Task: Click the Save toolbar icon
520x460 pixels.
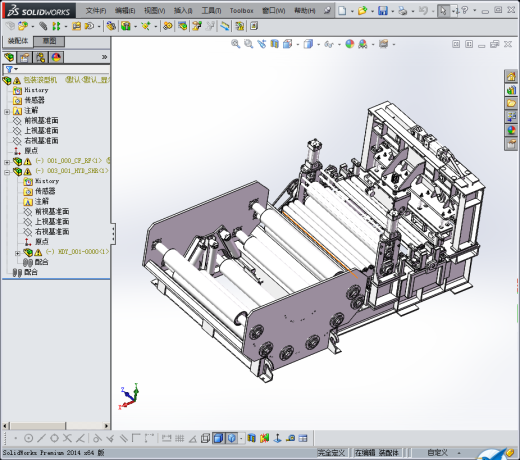Action: coord(383,11)
